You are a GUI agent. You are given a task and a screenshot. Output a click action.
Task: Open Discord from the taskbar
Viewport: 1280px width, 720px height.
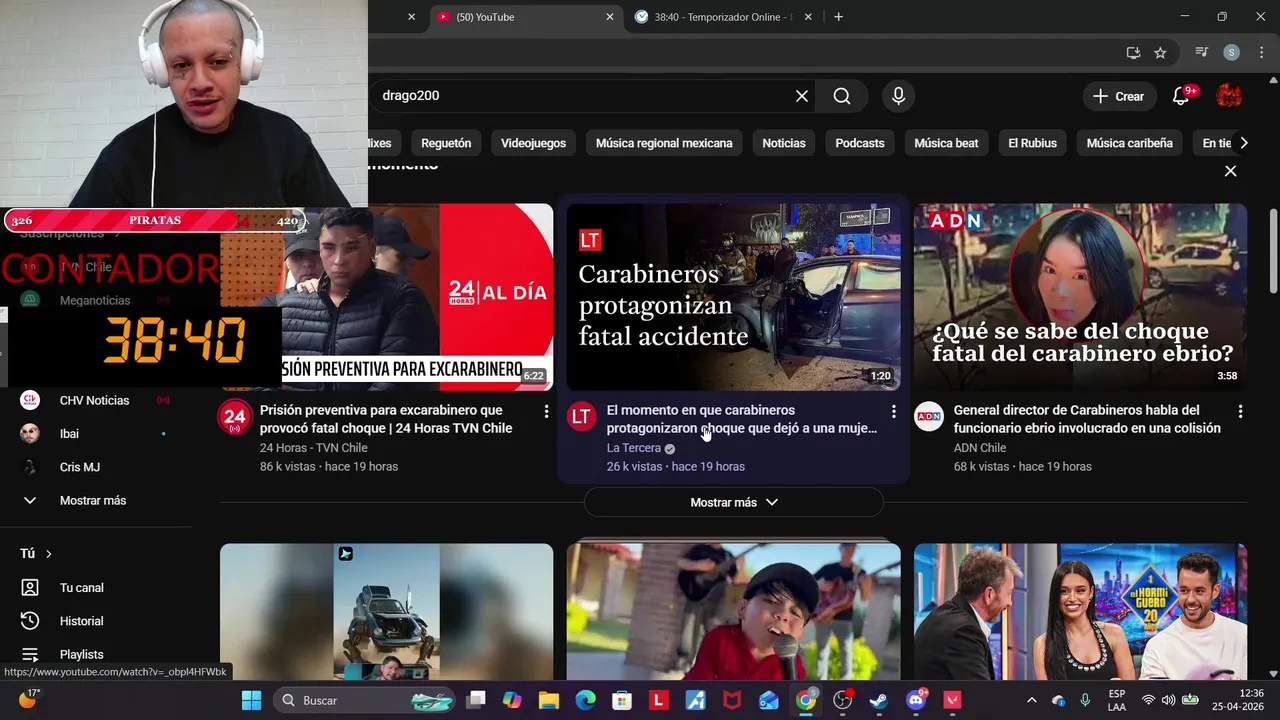pos(916,700)
